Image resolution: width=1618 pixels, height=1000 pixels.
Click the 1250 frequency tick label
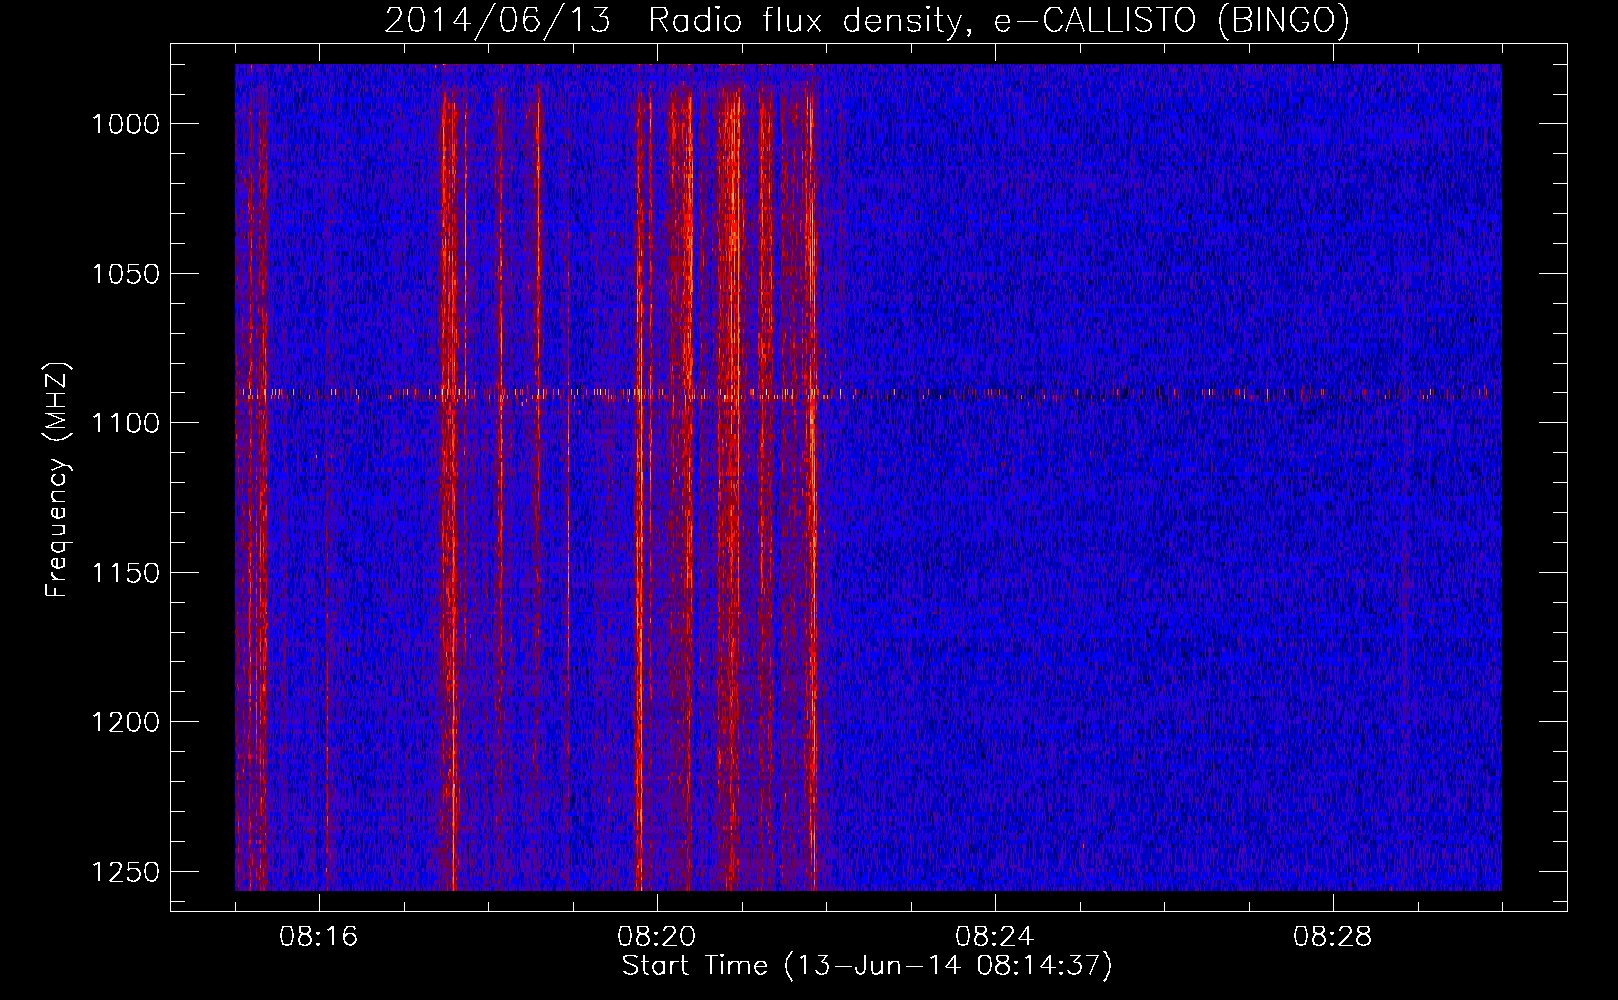(125, 872)
